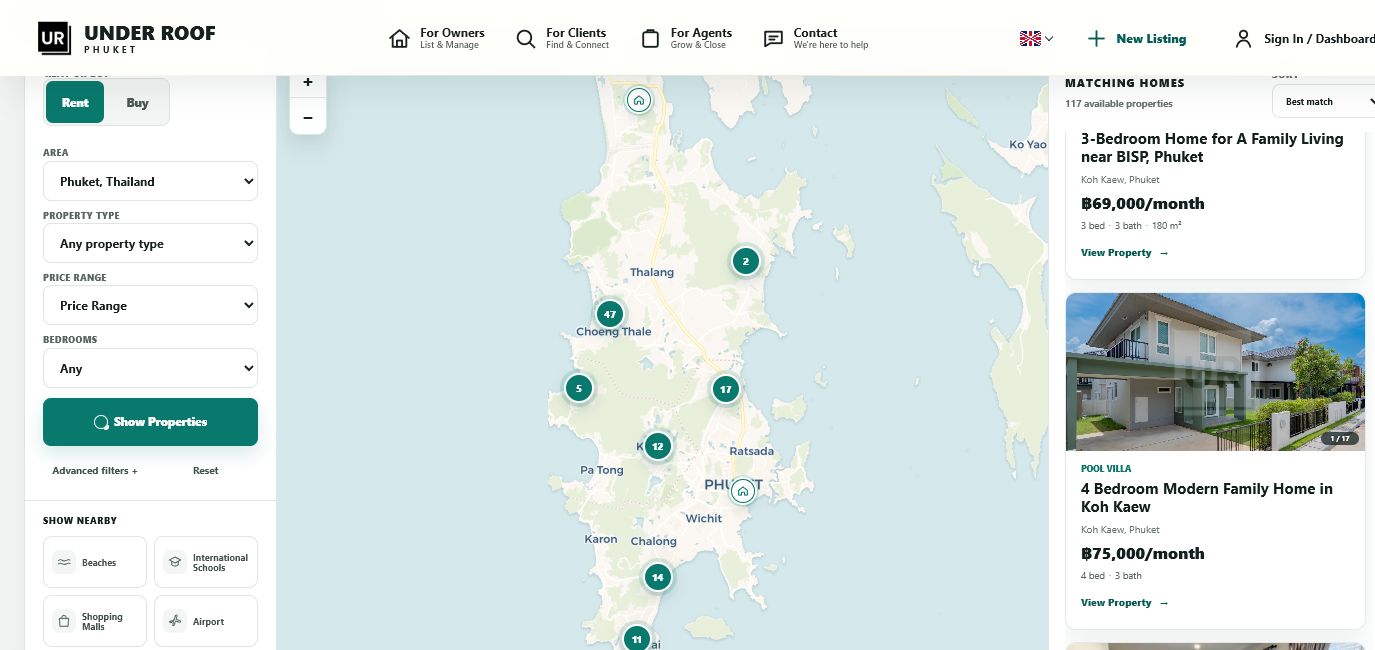1375x650 pixels.
Task: Click the International Schools cap icon
Action: coord(175,562)
